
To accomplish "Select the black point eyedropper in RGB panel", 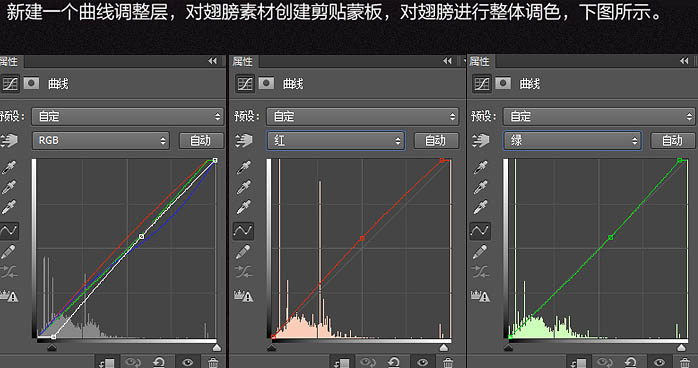I will (x=9, y=167).
